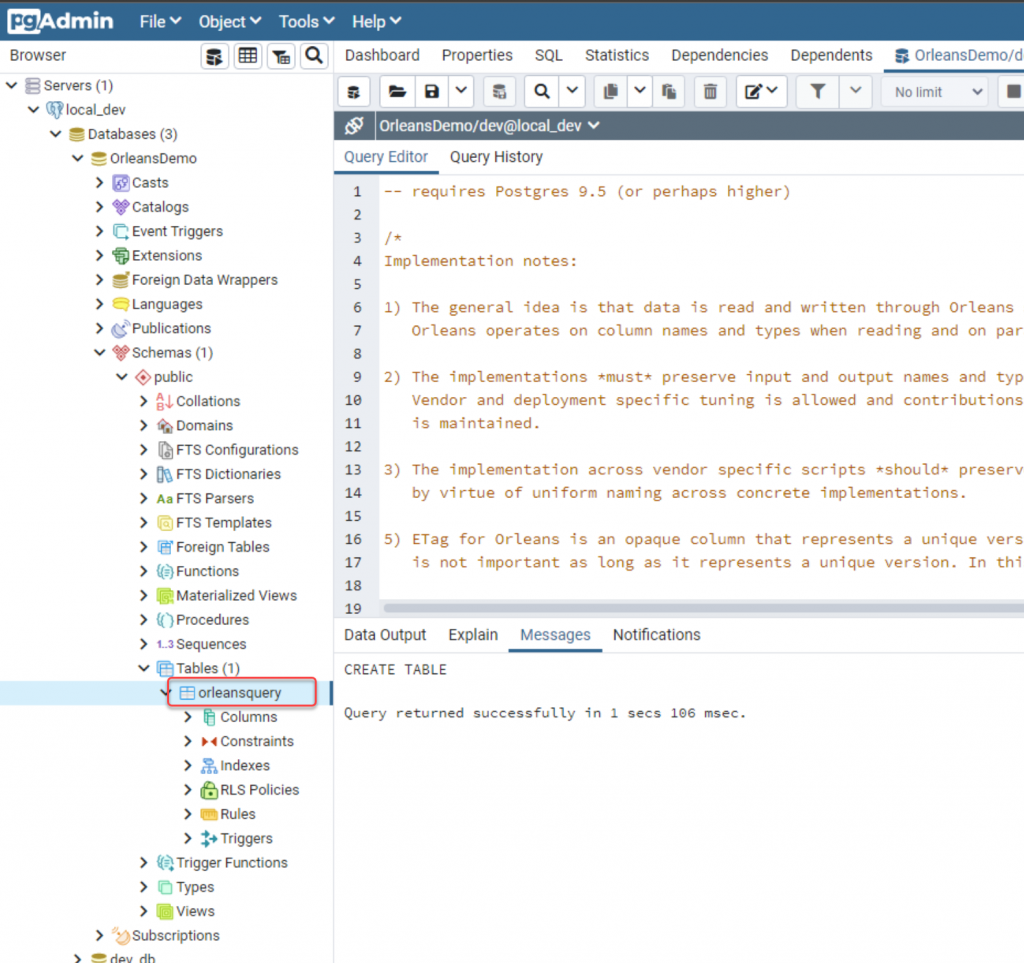Screen dimensions: 1024x963
Task: Click the first query toolbar database icon
Action: point(354,92)
